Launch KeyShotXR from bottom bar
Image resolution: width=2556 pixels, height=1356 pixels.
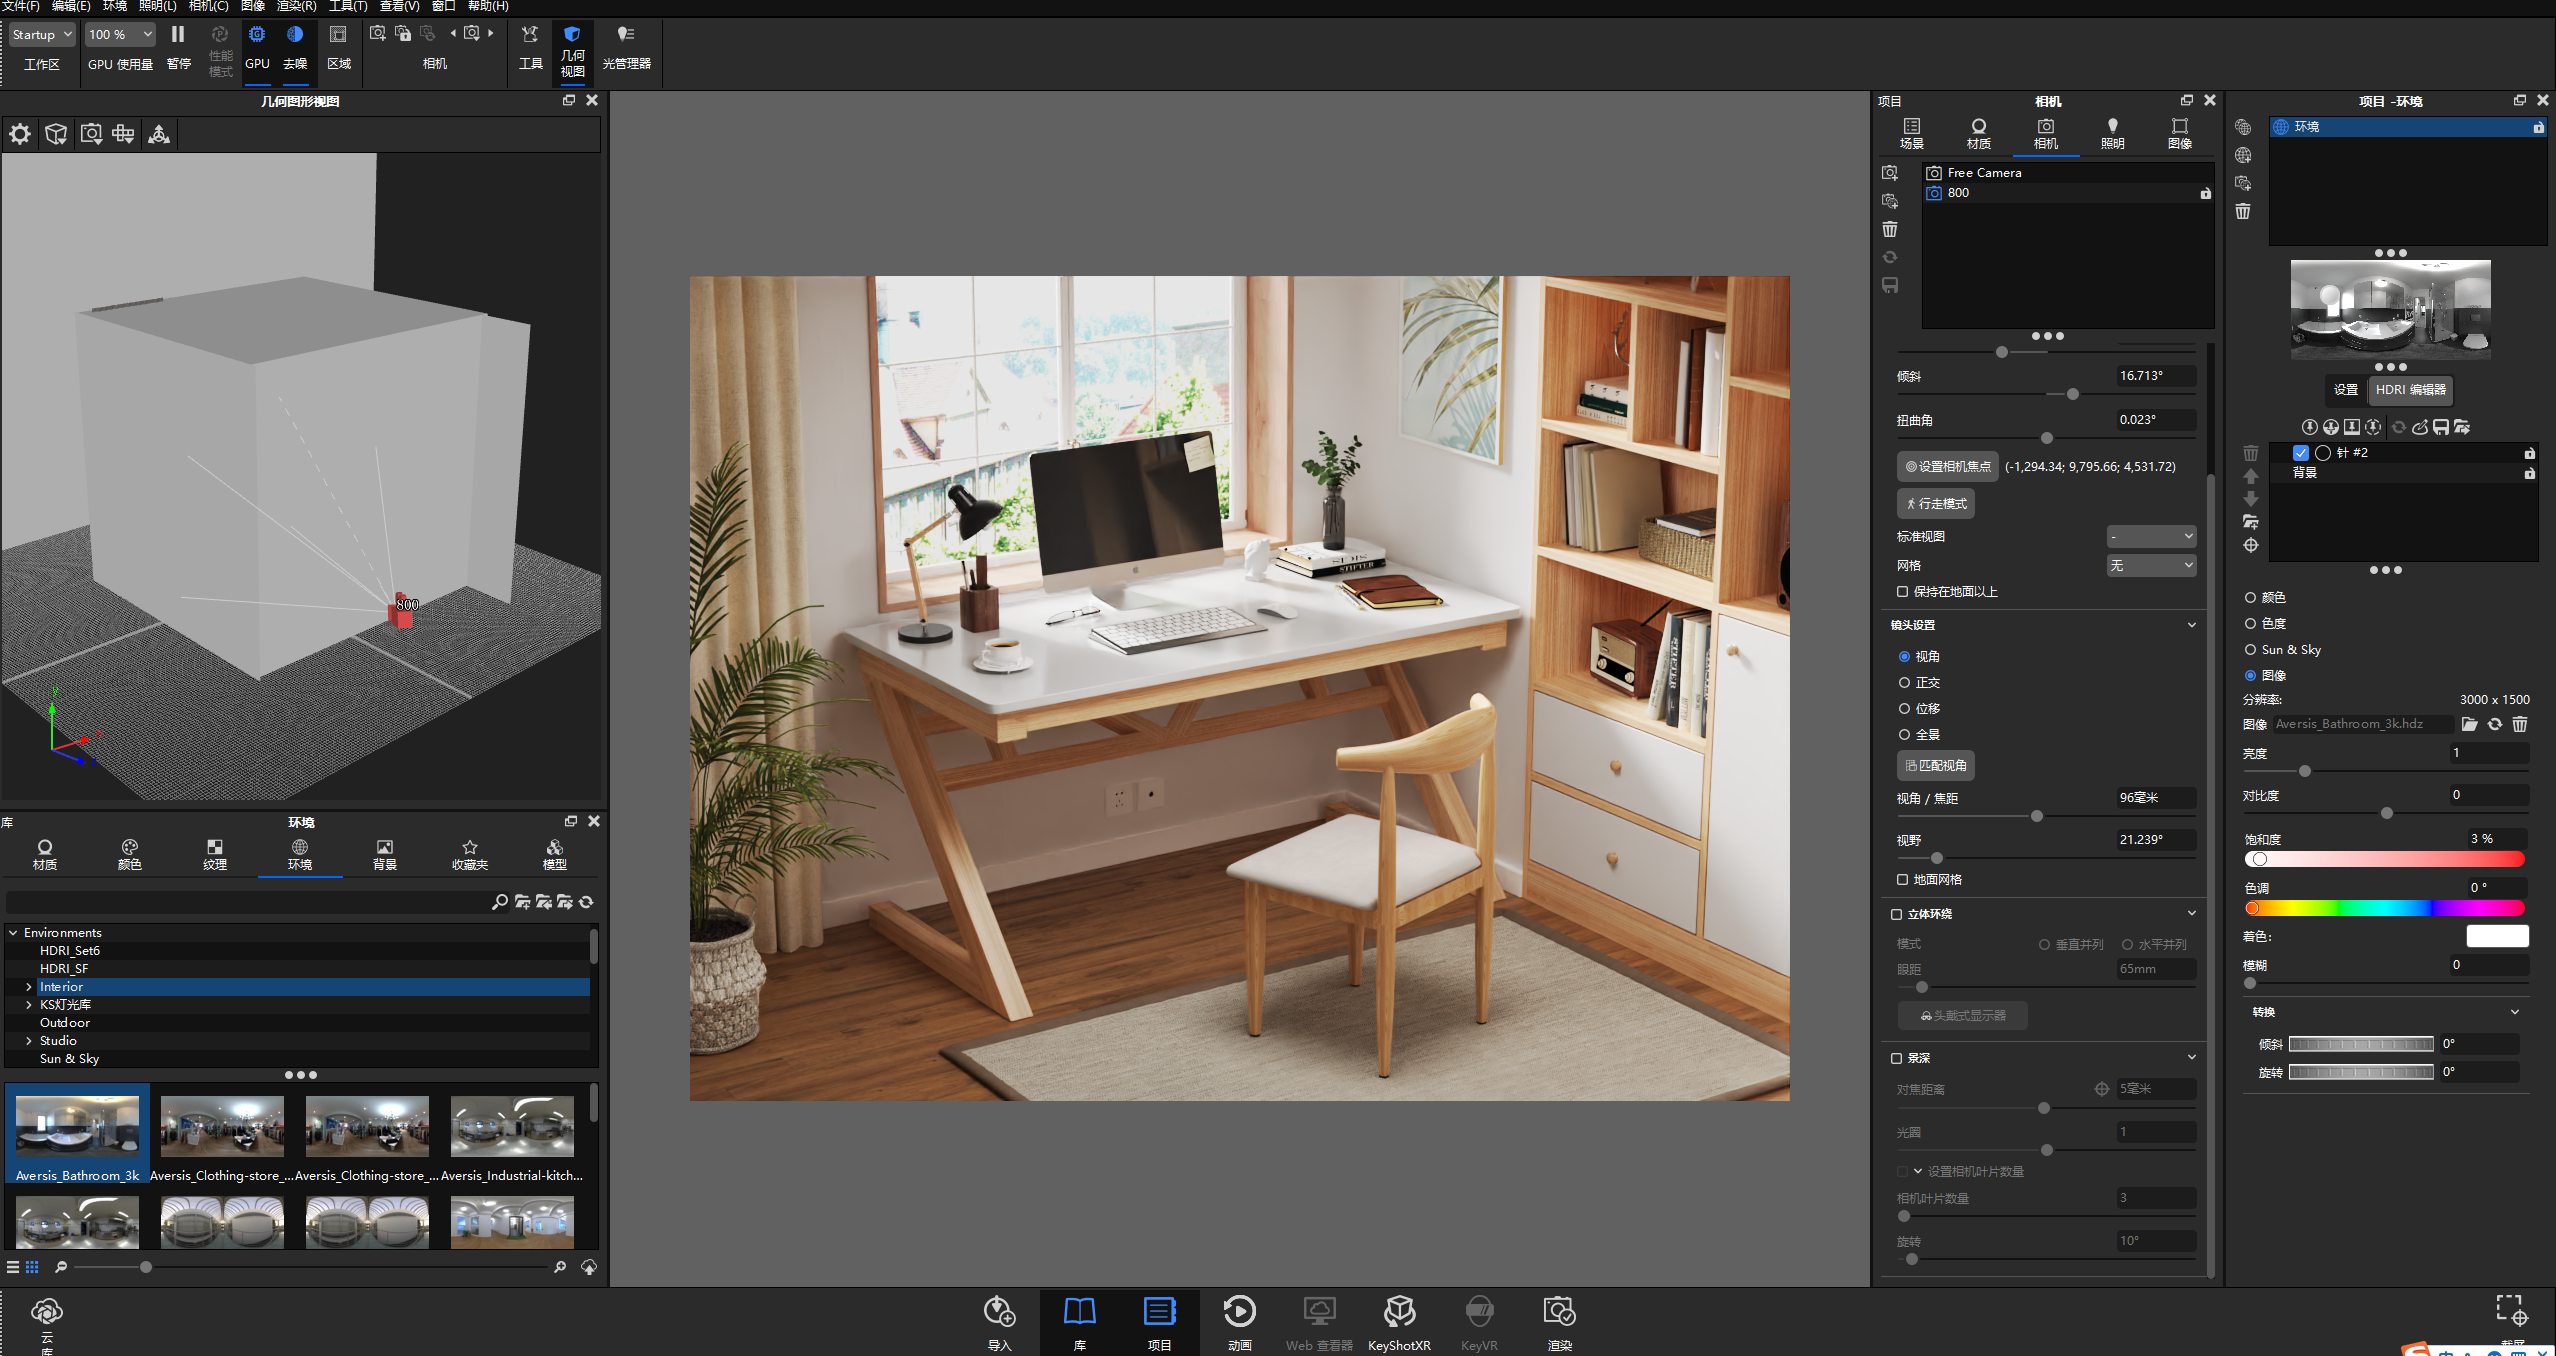coord(1399,1322)
